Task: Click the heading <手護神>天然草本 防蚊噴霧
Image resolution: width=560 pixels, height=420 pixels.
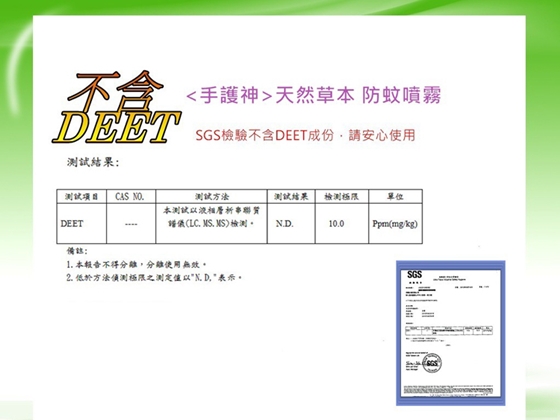Action: click(x=314, y=95)
